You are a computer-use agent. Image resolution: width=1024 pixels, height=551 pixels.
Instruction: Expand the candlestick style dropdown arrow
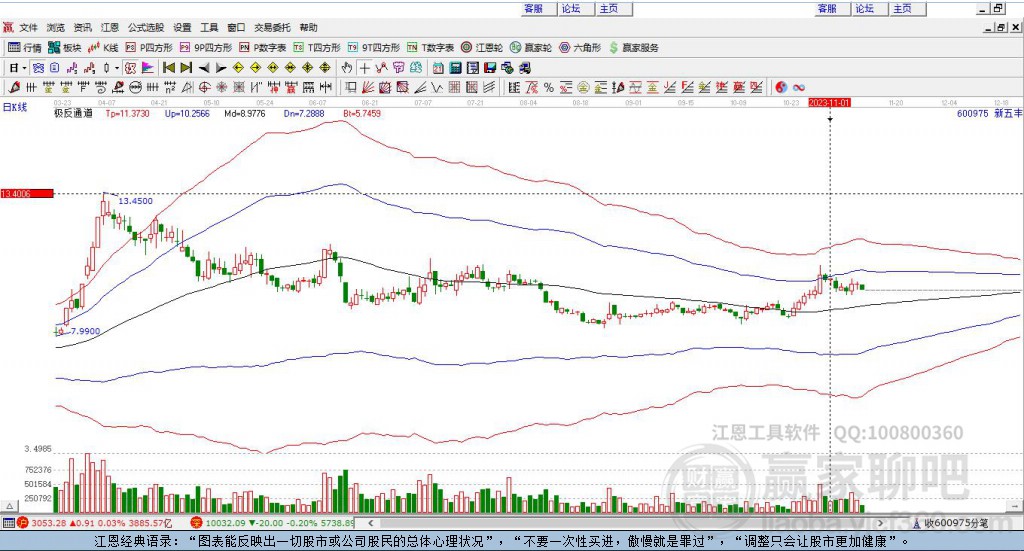point(116,68)
